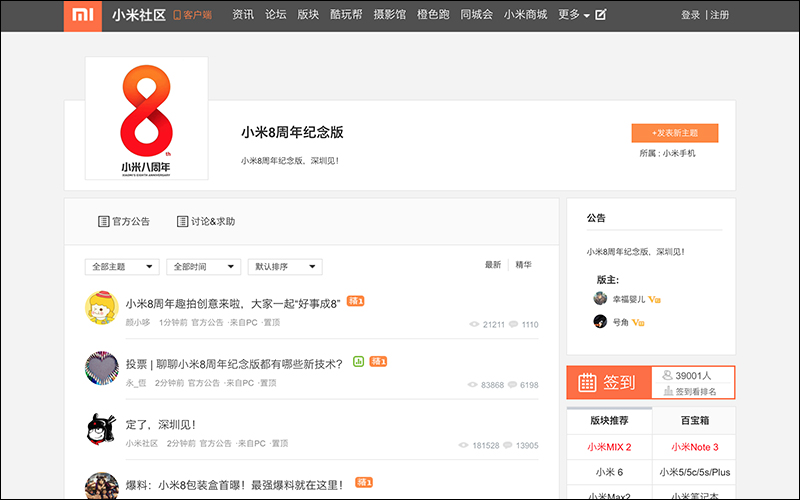Click the ranking chart icon beside 签到看排名
Screen dimensions: 800x500
668,391
